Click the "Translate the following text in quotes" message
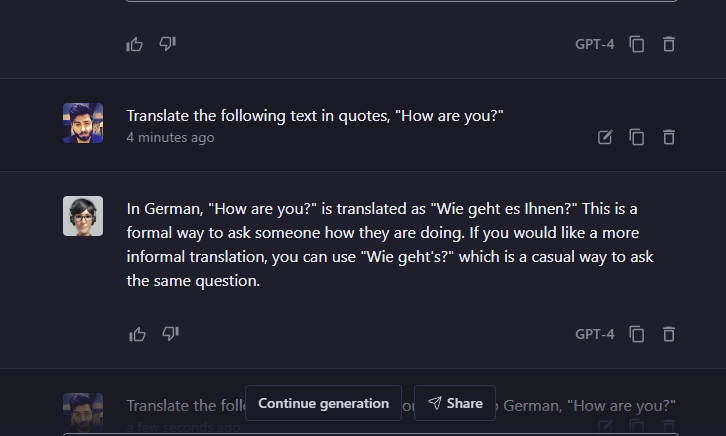This screenshot has height=436, width=726. (315, 115)
